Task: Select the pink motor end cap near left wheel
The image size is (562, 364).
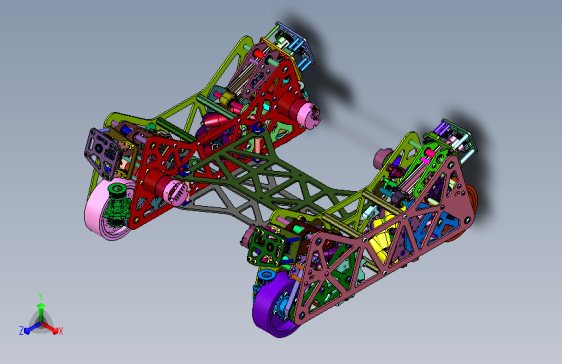Action: point(176,193)
